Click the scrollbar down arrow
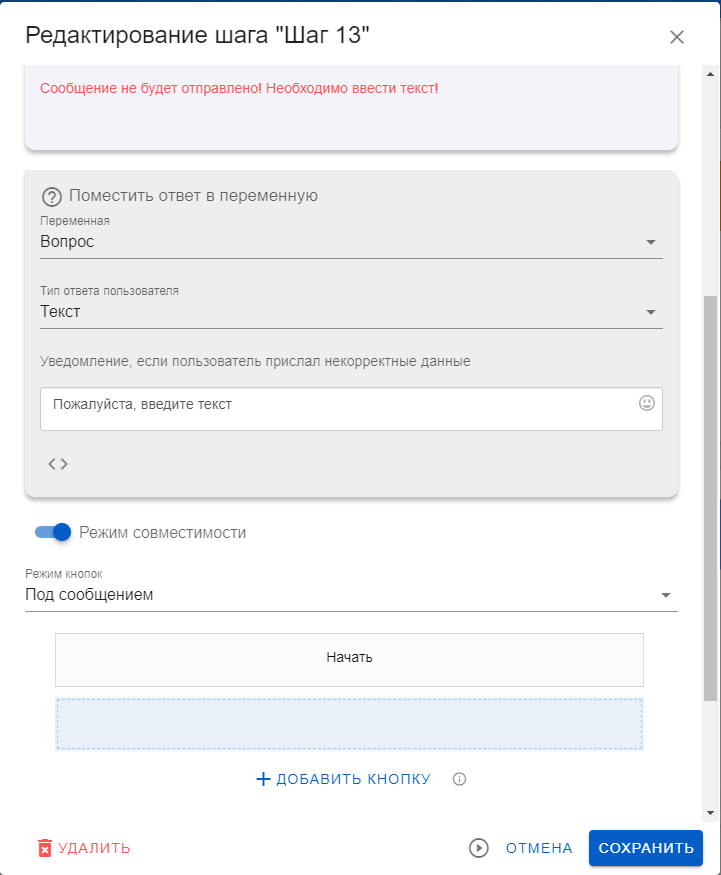 click(x=711, y=813)
